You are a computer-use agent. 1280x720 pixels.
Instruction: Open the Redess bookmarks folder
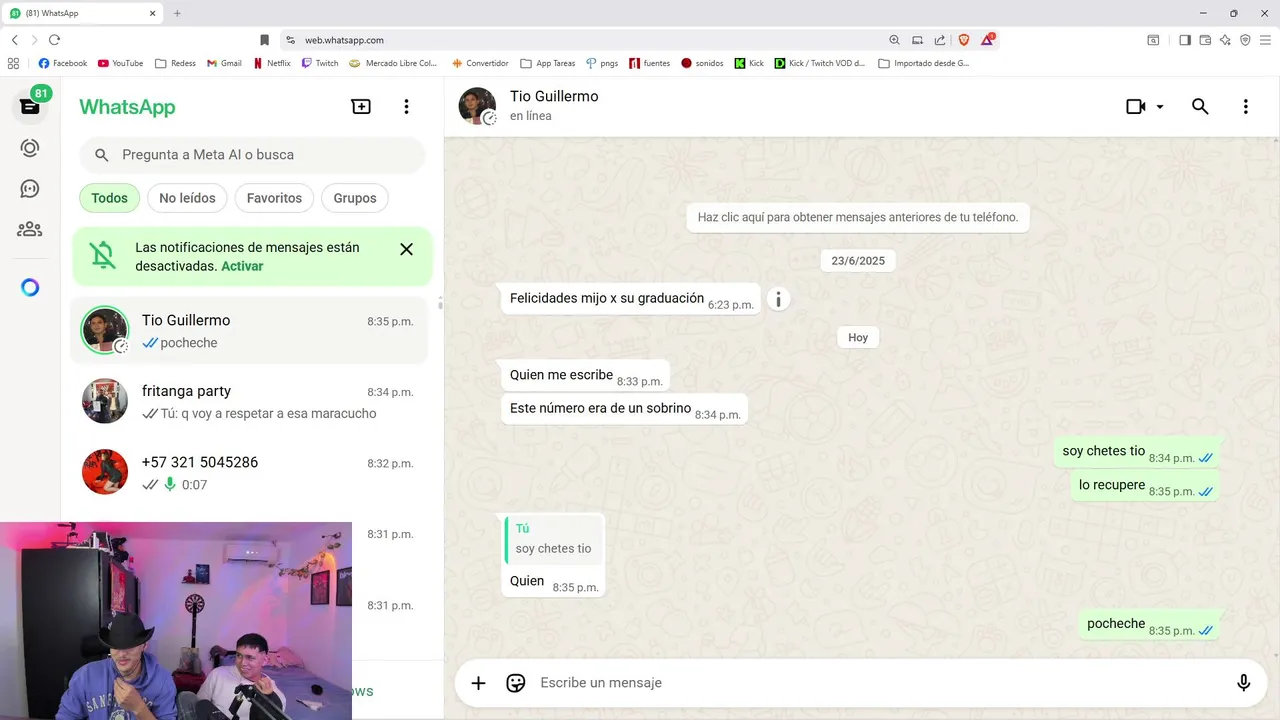pos(175,63)
